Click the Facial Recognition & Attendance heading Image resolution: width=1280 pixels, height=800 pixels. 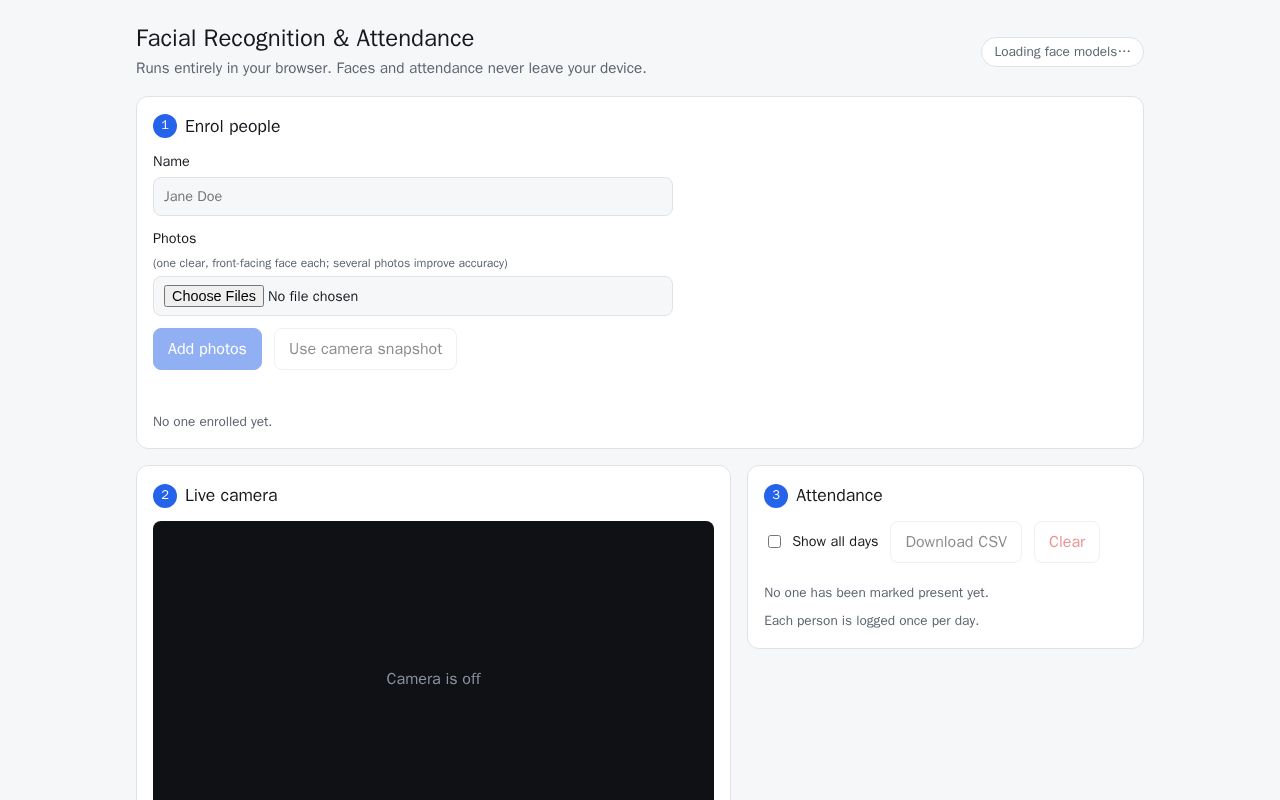[305, 38]
